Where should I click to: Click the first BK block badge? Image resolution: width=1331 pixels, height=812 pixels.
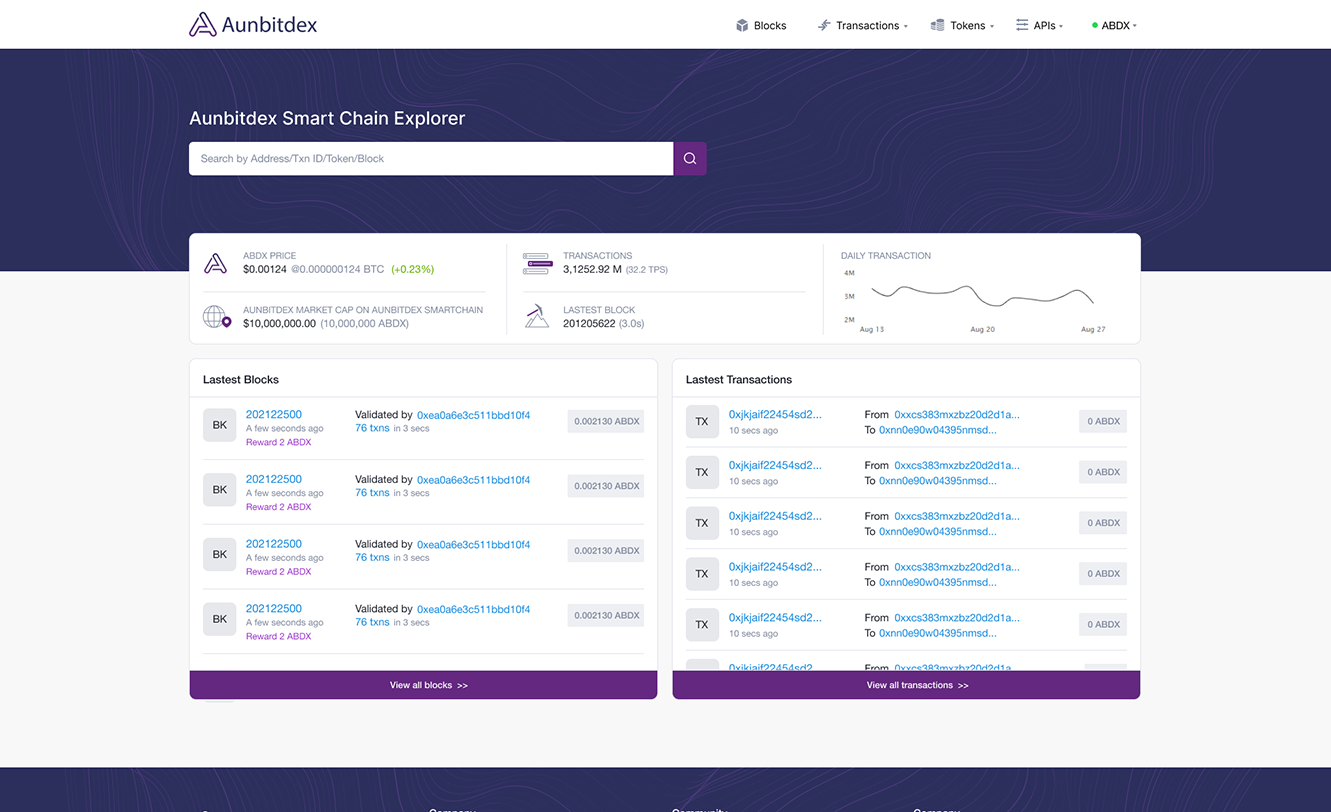tap(220, 425)
